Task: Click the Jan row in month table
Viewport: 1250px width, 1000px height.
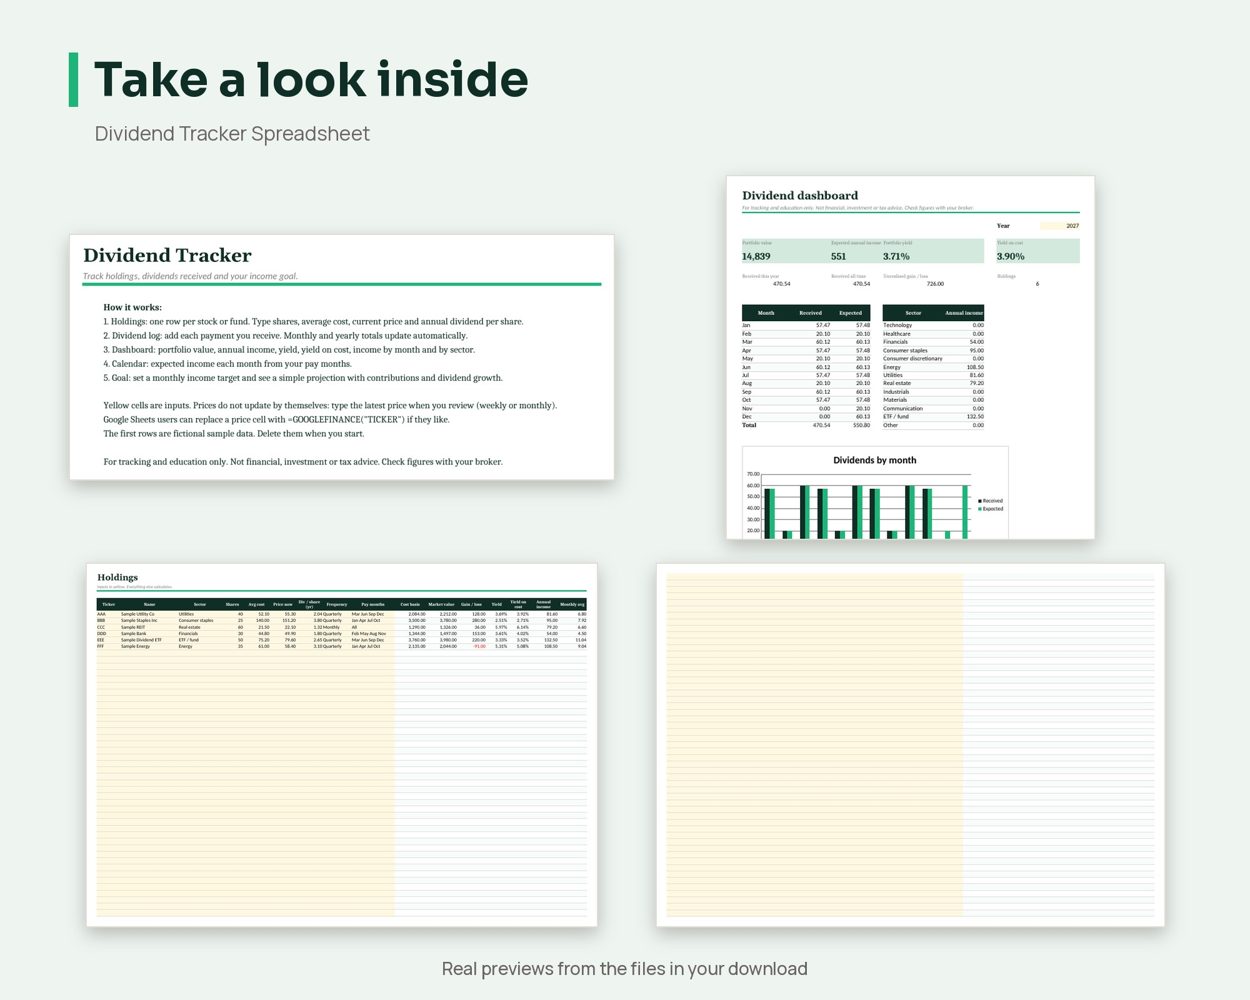Action: 806,325
